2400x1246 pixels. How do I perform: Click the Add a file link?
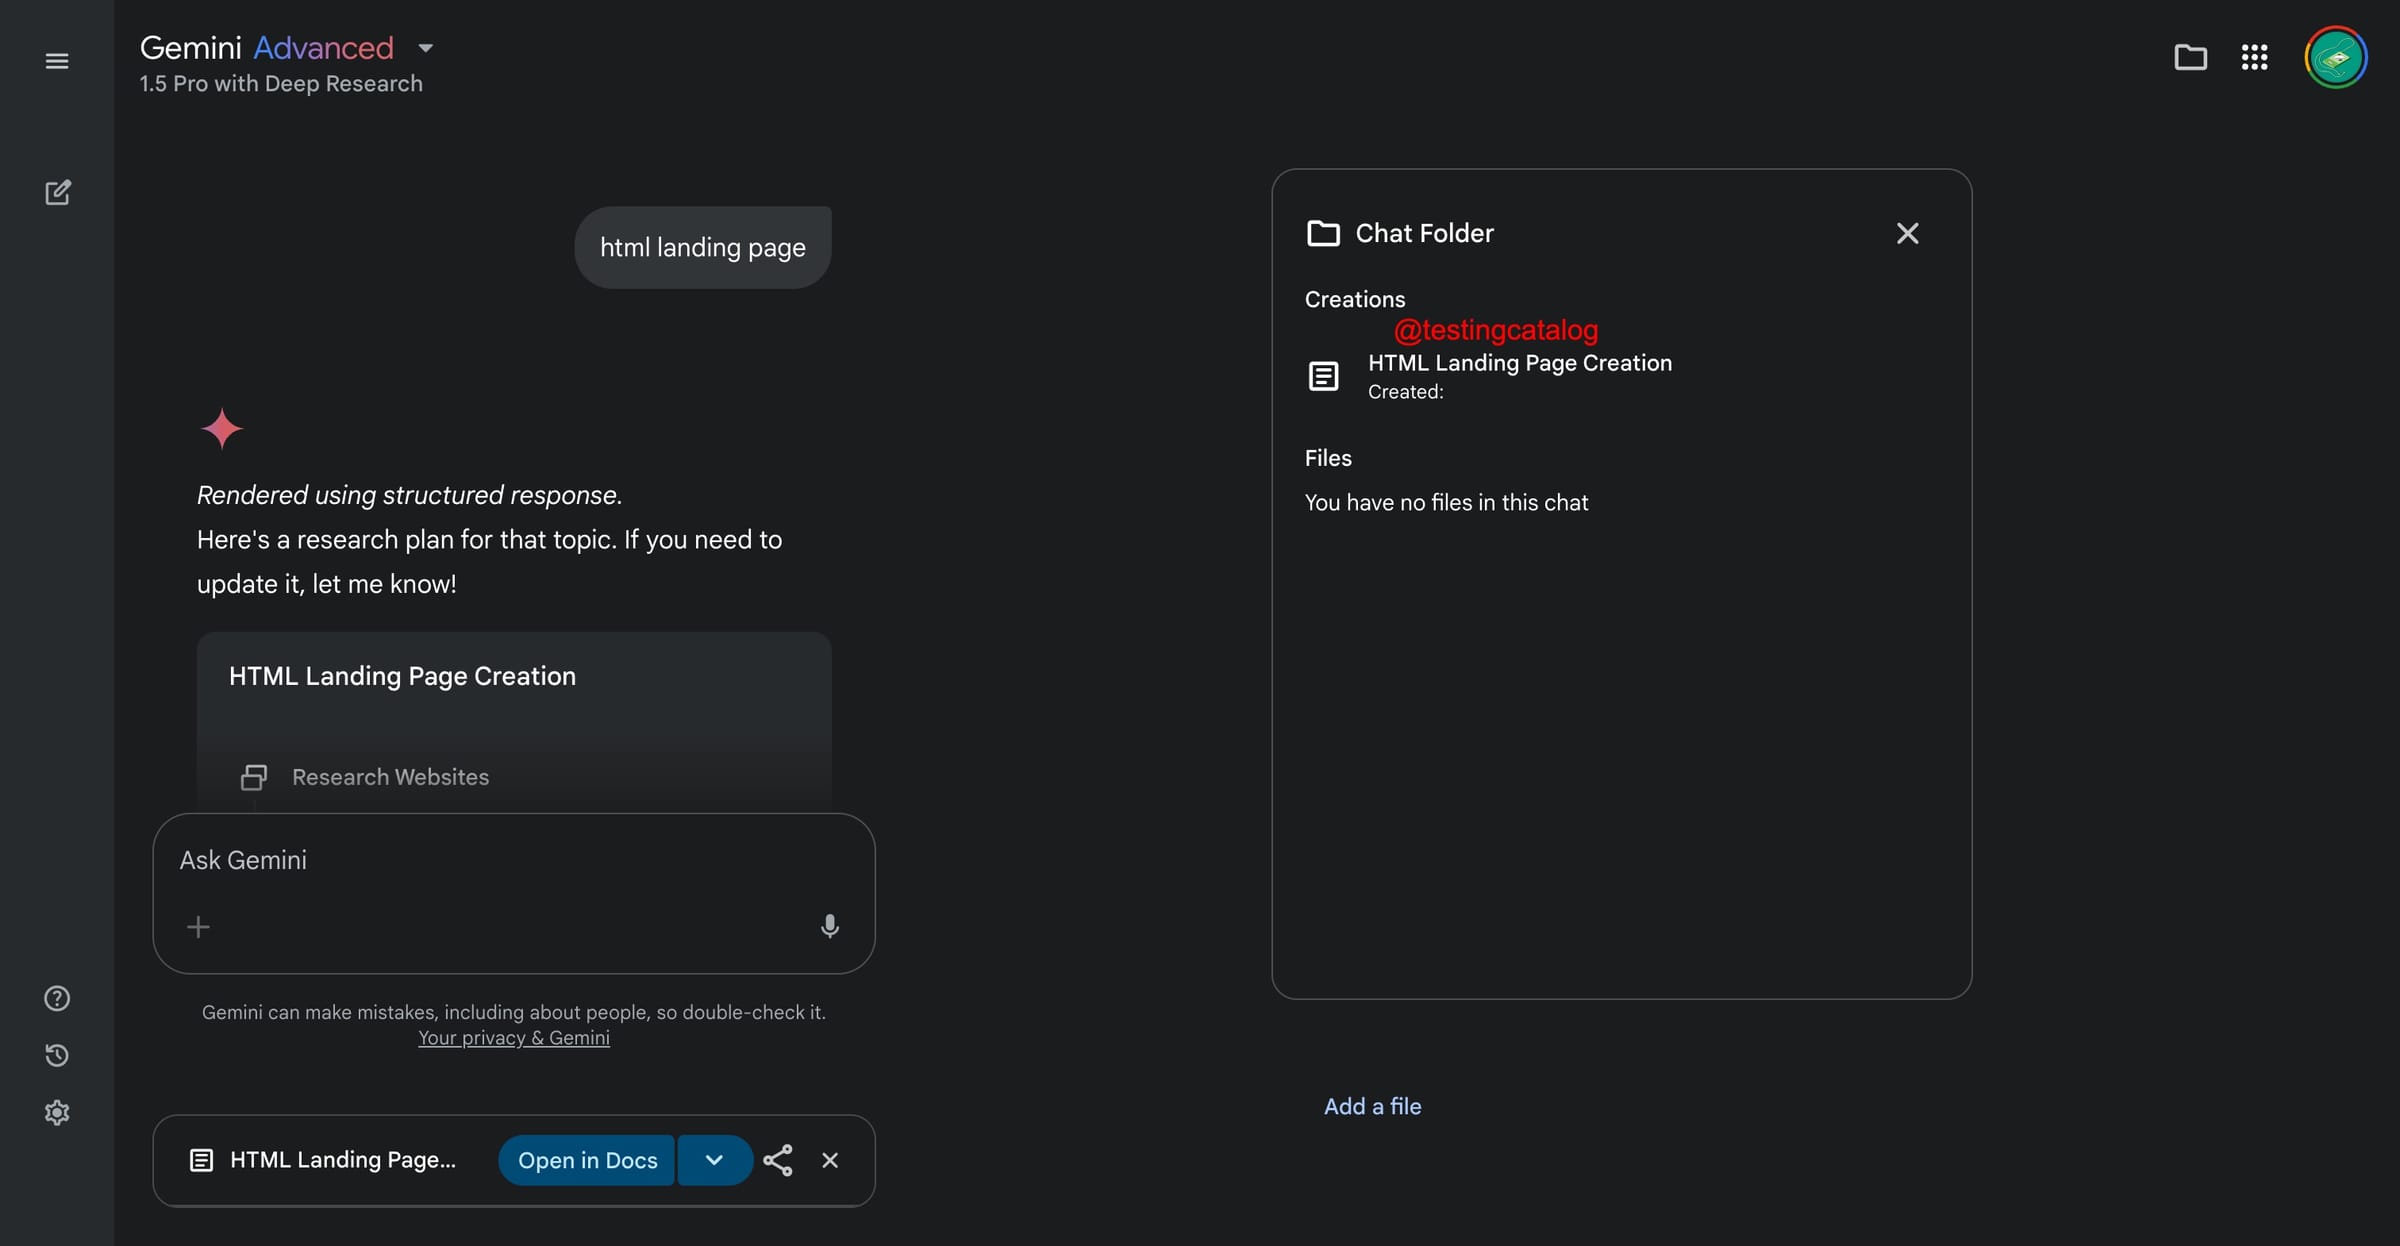1372,1106
